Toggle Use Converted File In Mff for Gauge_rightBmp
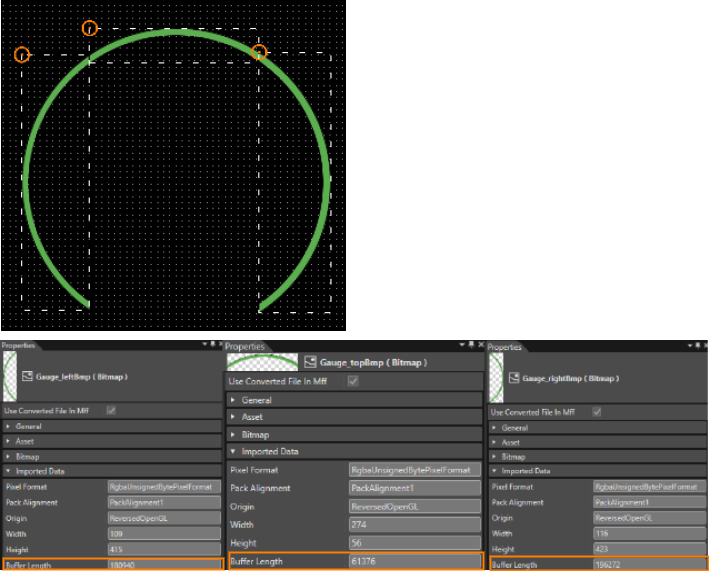The width and height of the screenshot is (709, 571). (x=597, y=412)
